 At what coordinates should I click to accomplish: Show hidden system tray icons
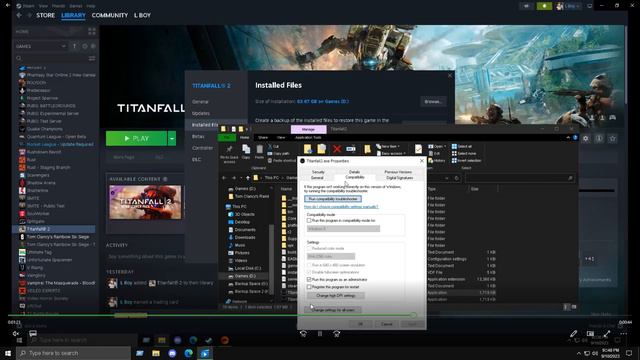click(579, 353)
